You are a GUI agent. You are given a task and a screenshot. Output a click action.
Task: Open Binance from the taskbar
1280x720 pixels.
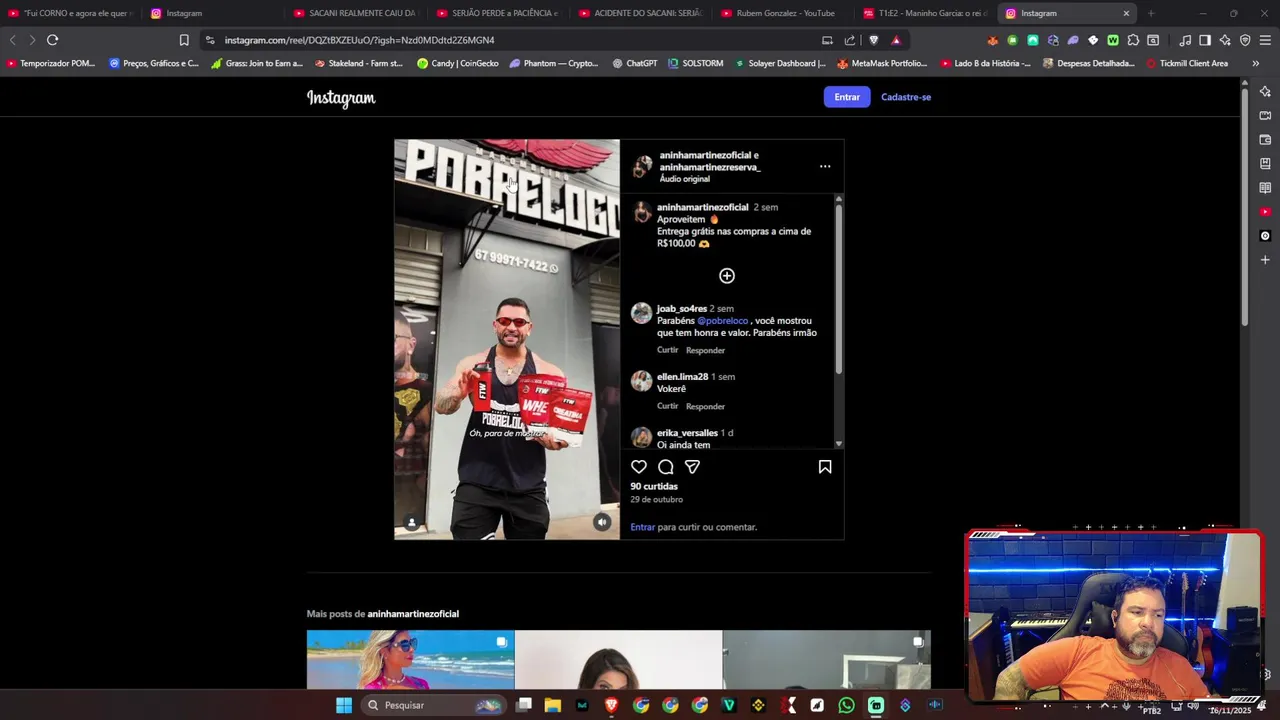point(759,705)
